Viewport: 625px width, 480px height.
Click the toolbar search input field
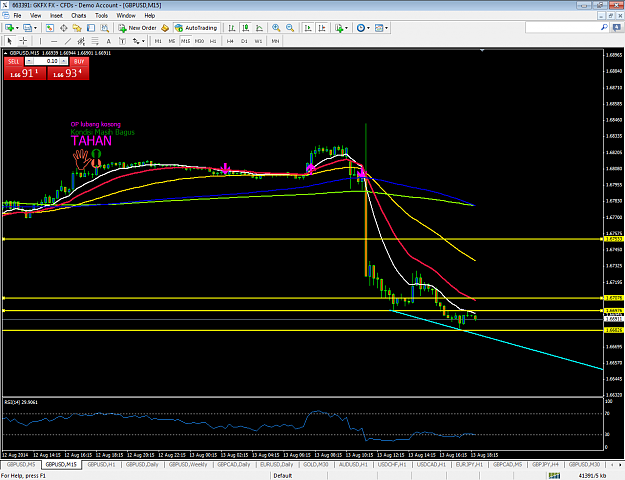coord(563,27)
